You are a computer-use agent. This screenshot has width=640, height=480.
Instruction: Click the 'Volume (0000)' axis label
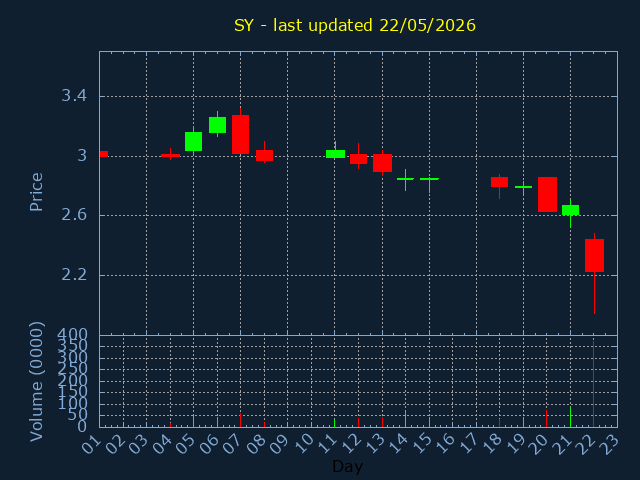pyautogui.click(x=36, y=382)
